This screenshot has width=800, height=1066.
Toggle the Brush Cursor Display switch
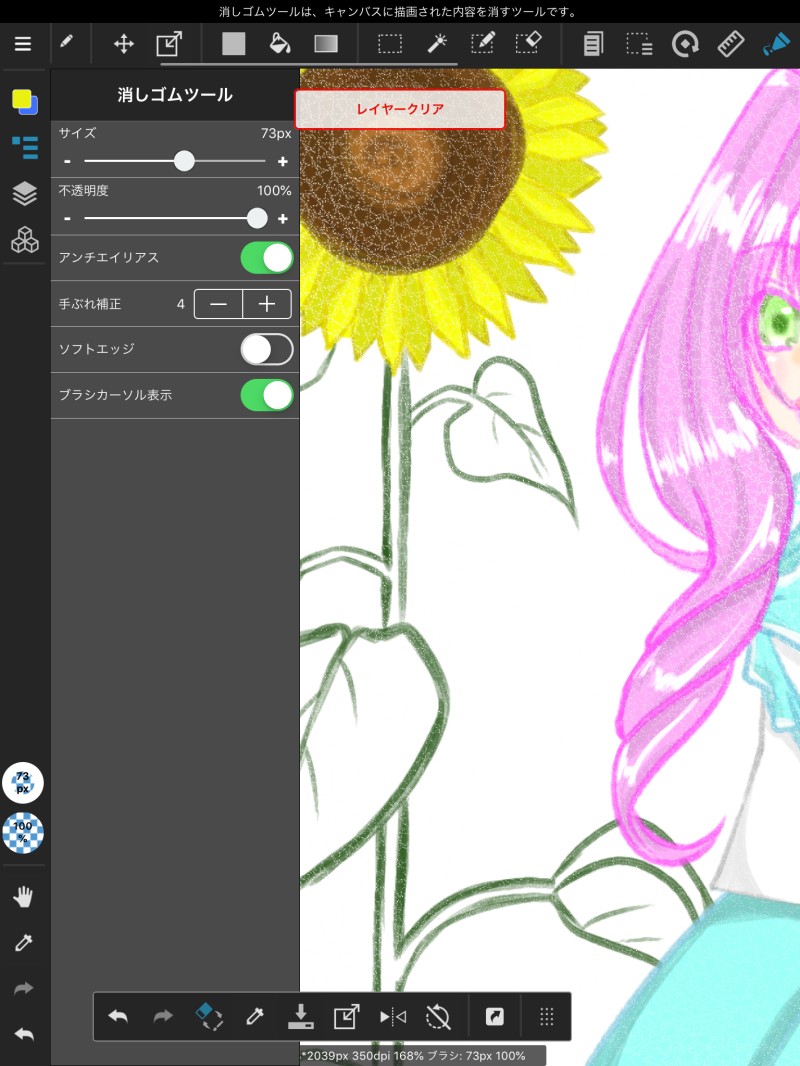pos(267,395)
